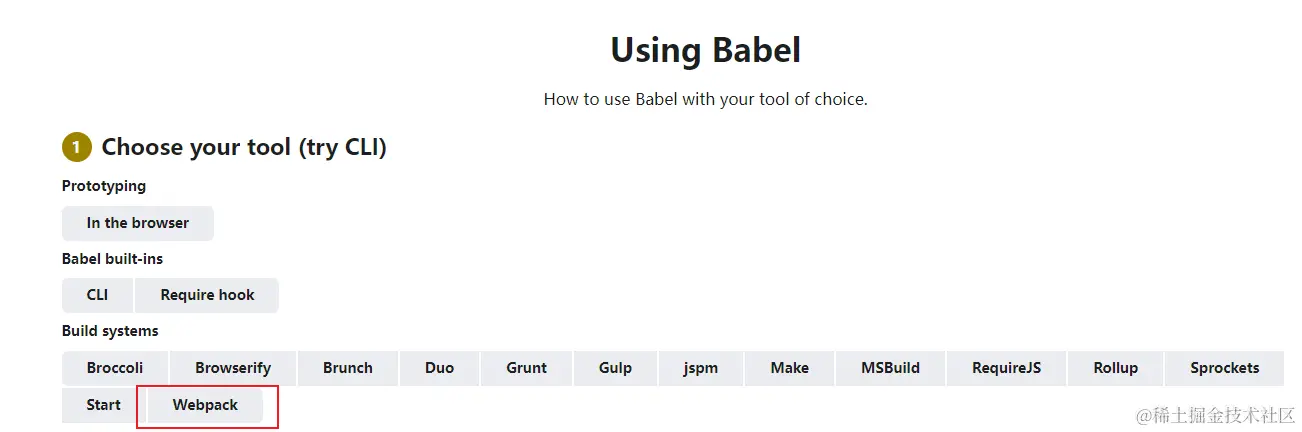Choose the CLI tool button
This screenshot has height=432, width=1302.
pyautogui.click(x=97, y=295)
